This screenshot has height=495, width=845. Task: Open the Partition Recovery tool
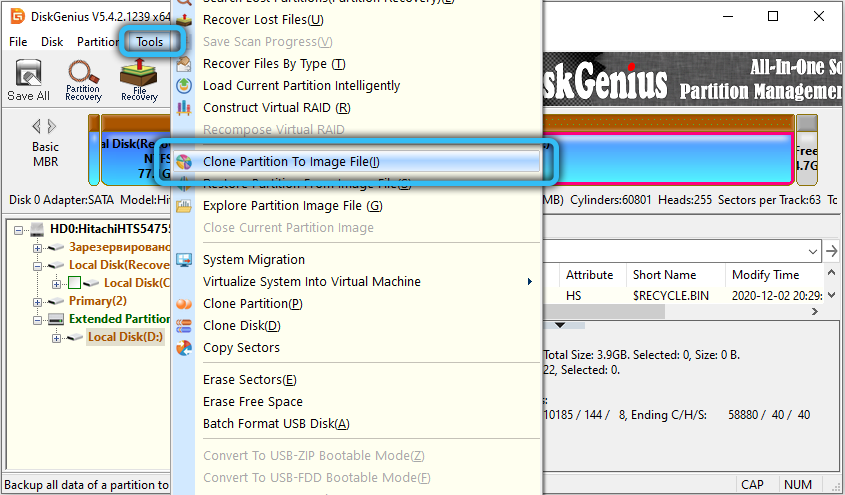[x=83, y=80]
